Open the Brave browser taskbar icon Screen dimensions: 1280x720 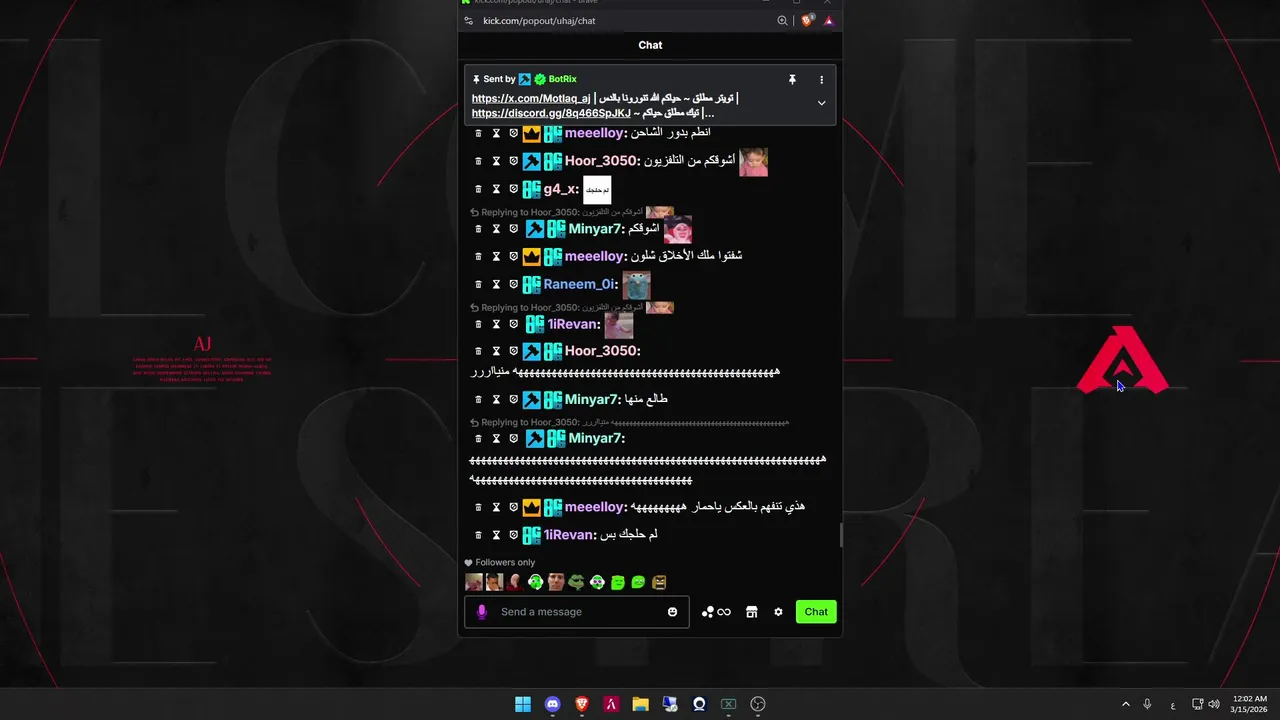[582, 704]
